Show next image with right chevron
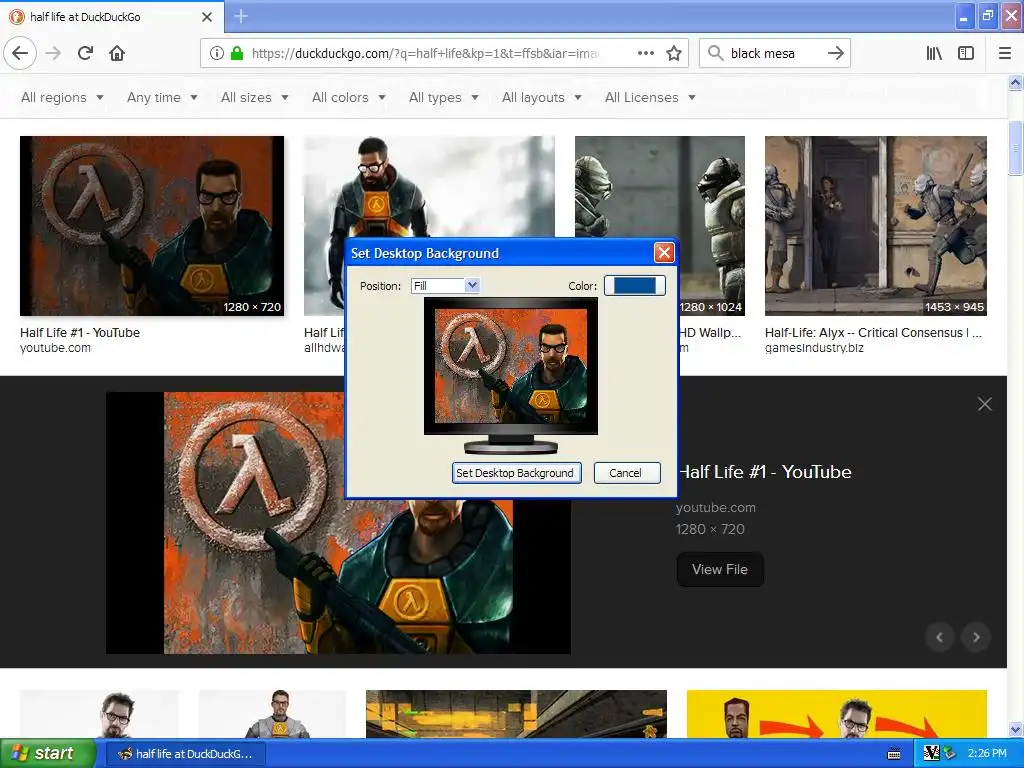Viewport: 1024px width, 768px height. [976, 637]
